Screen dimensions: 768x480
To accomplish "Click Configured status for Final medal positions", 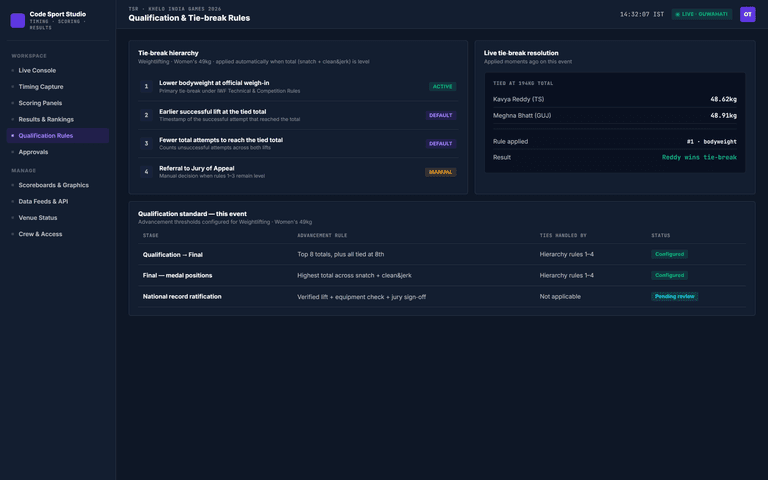I will click(x=669, y=275).
